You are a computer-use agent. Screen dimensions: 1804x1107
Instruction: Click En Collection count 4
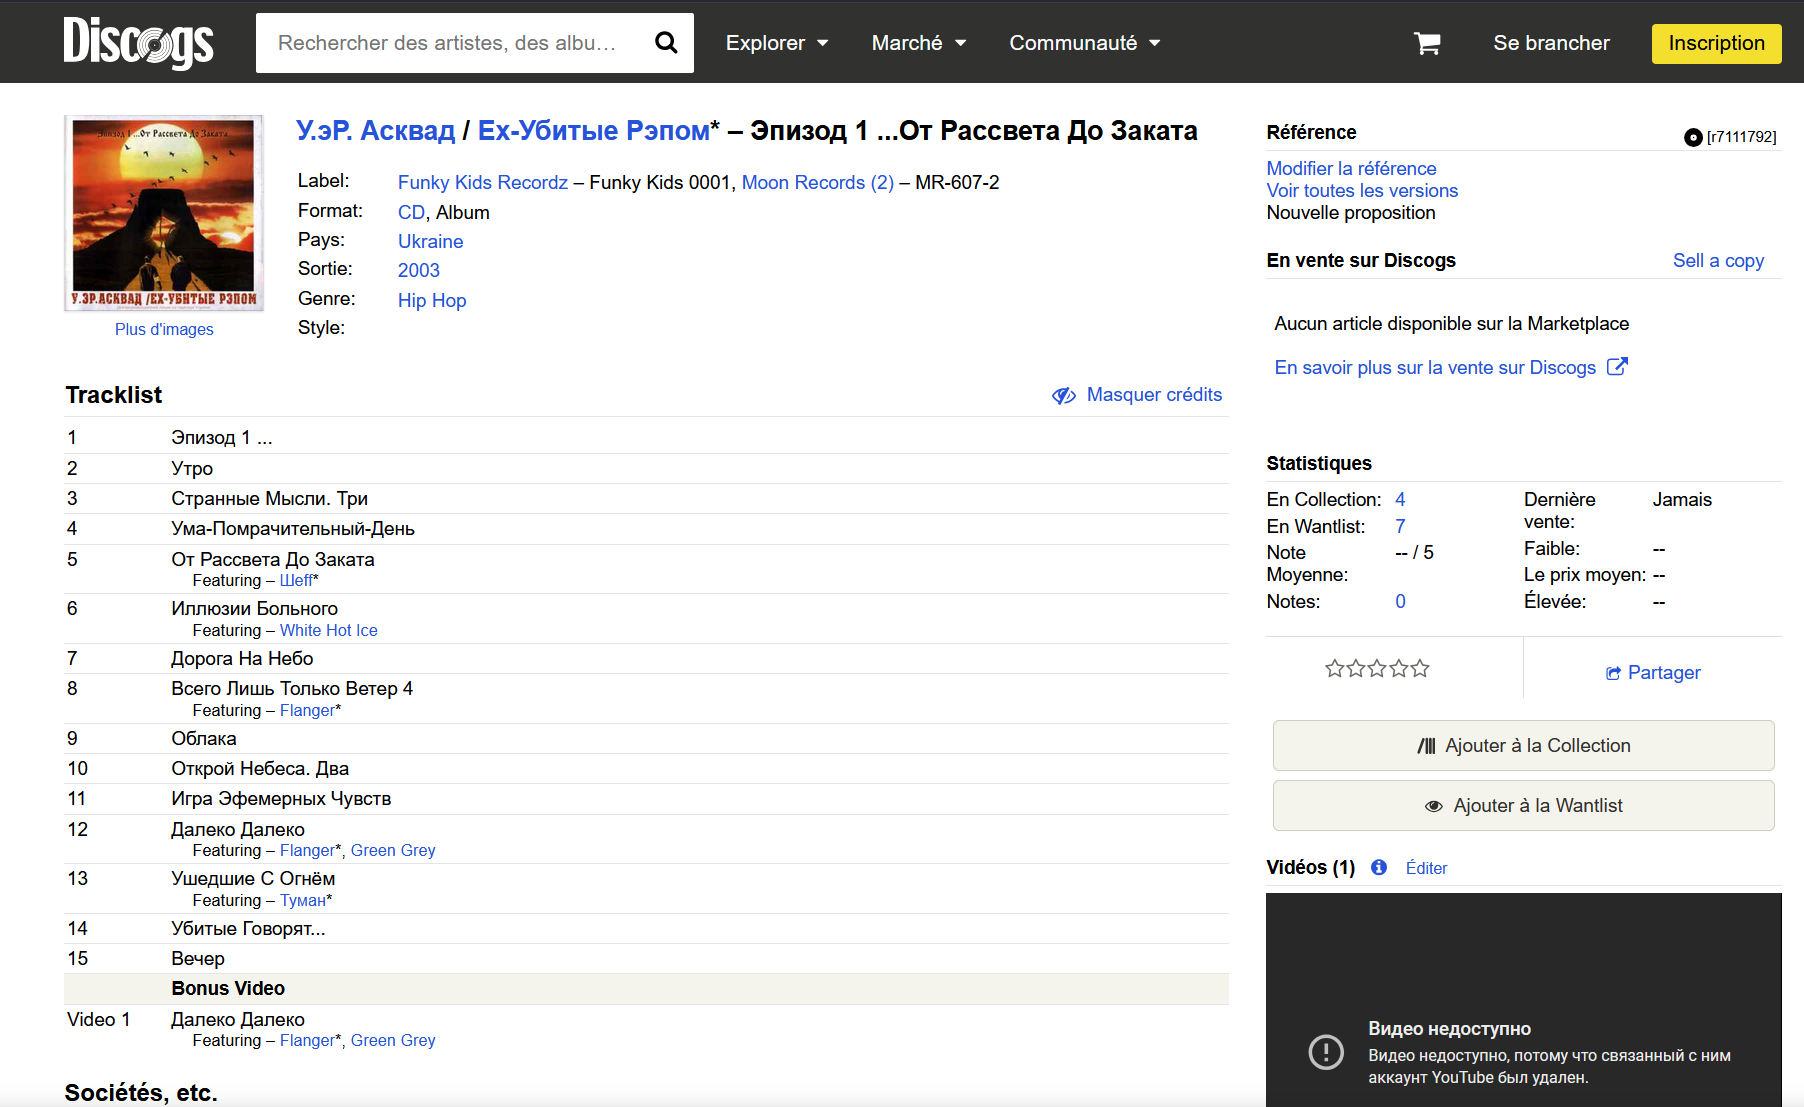(1400, 499)
